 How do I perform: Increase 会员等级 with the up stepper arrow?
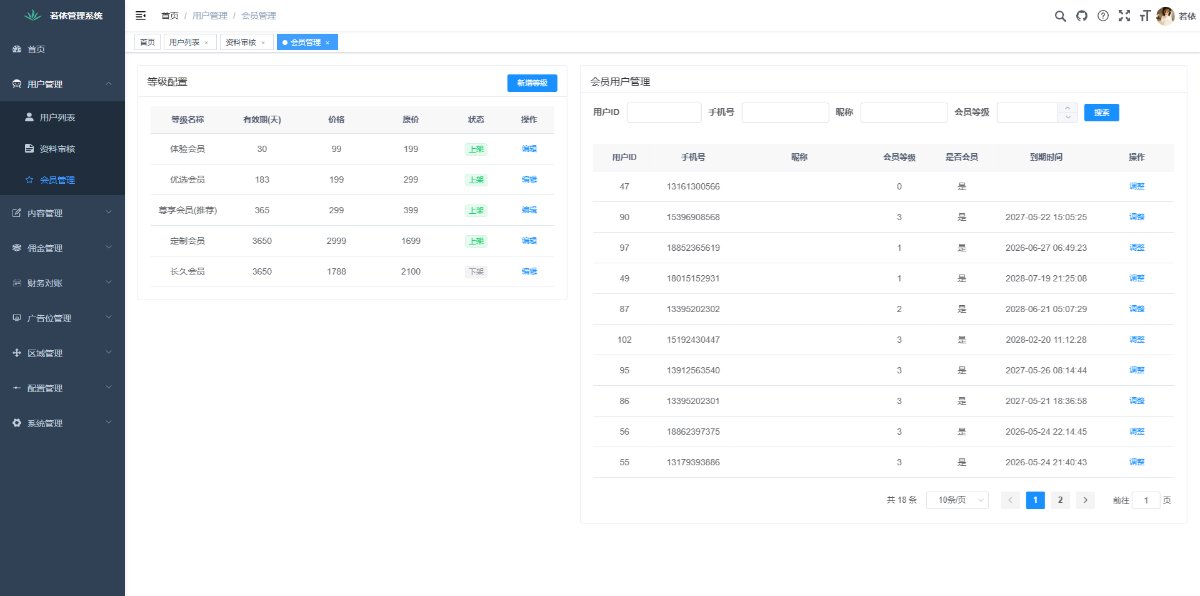point(1068,108)
